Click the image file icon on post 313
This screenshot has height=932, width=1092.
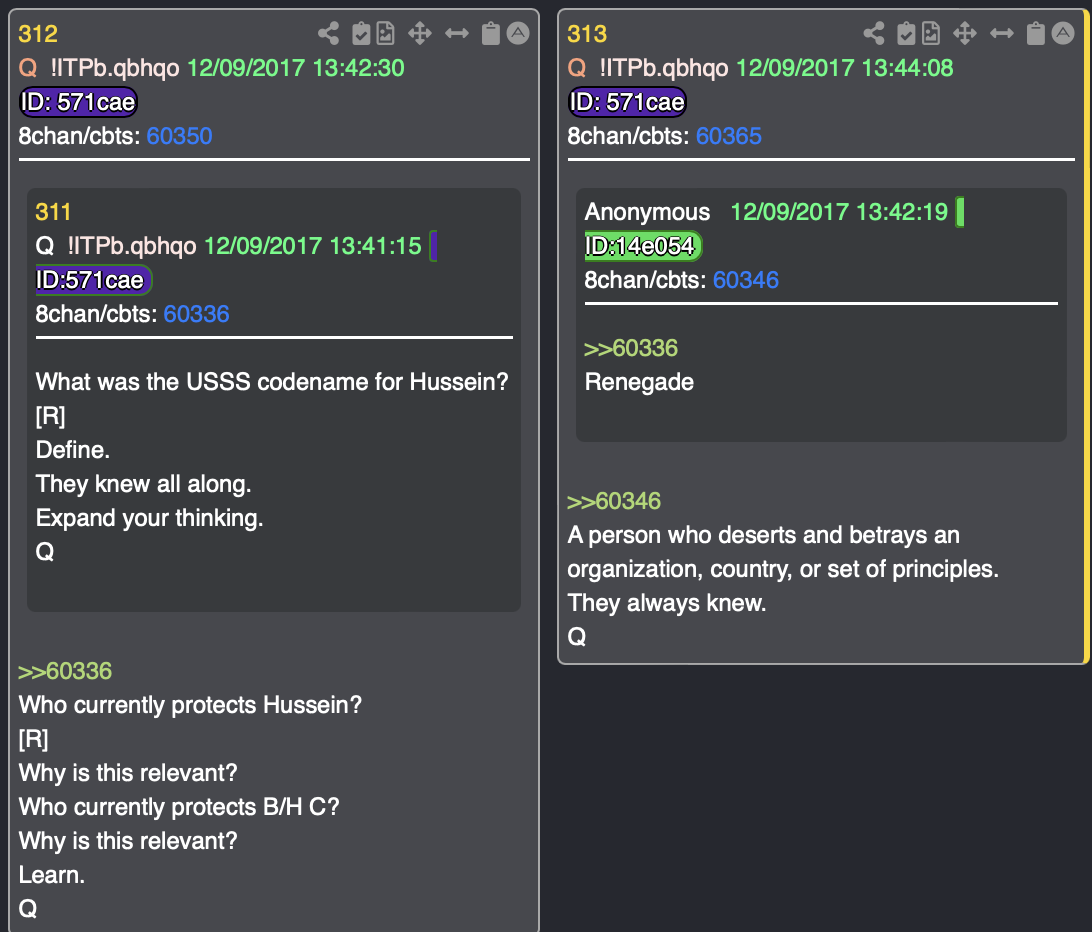[x=931, y=34]
